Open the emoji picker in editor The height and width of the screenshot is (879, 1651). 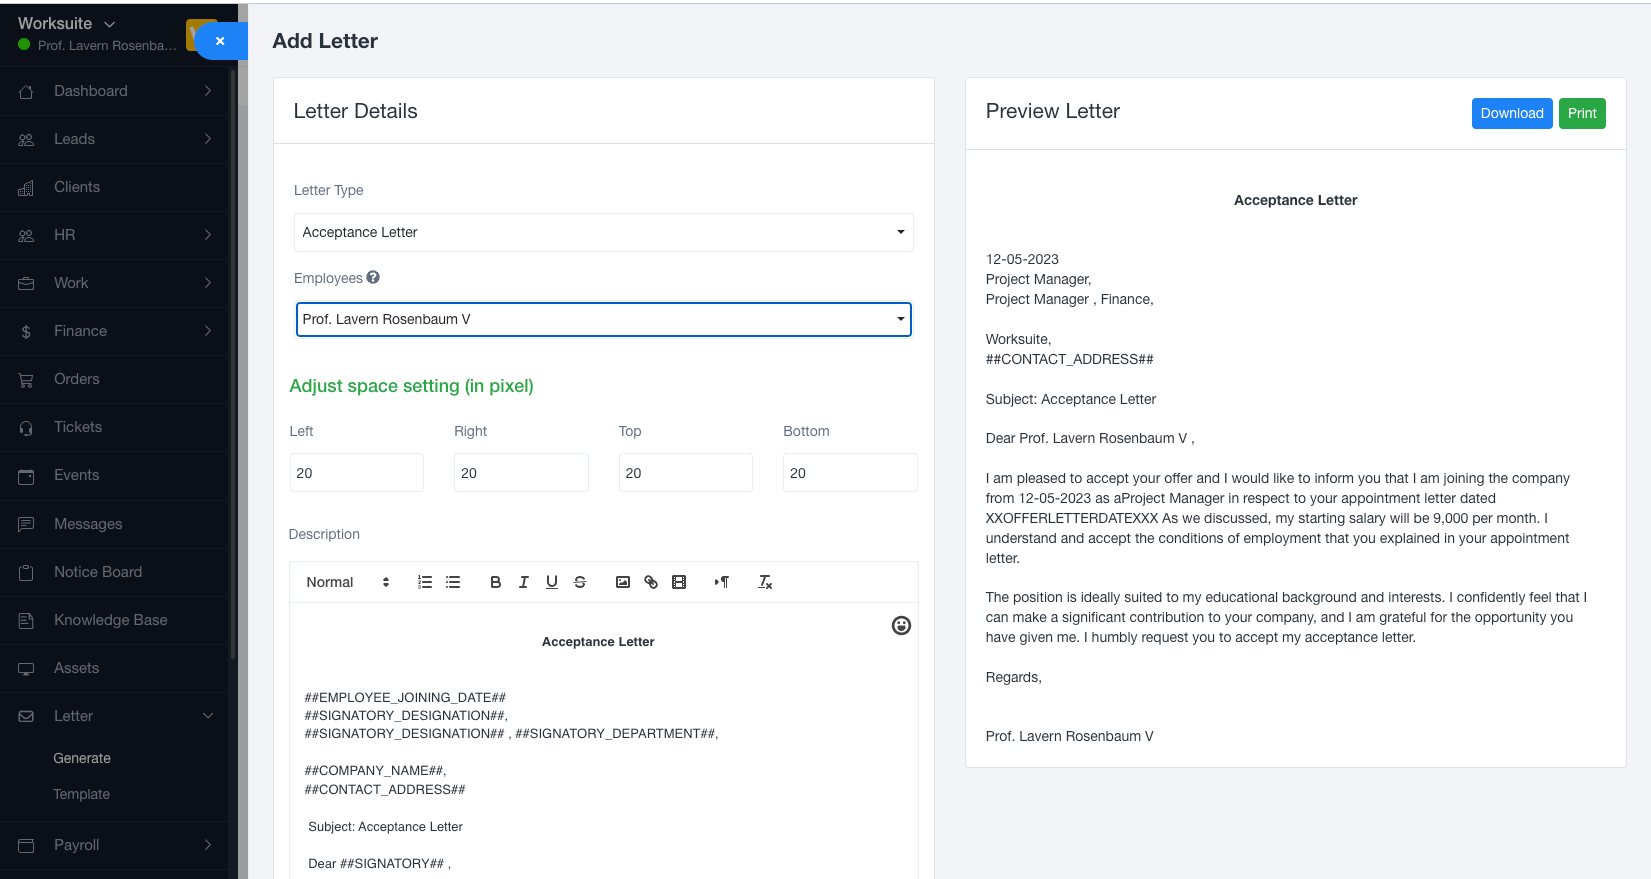(x=901, y=626)
